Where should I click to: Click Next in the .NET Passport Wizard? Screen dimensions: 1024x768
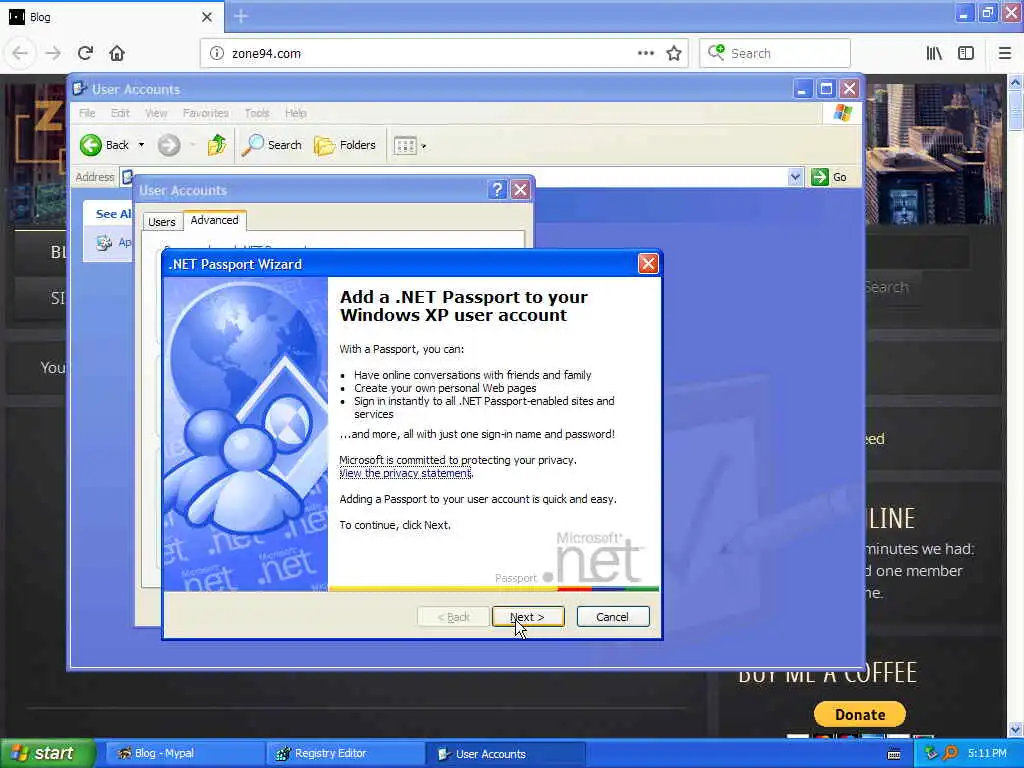[x=528, y=616]
